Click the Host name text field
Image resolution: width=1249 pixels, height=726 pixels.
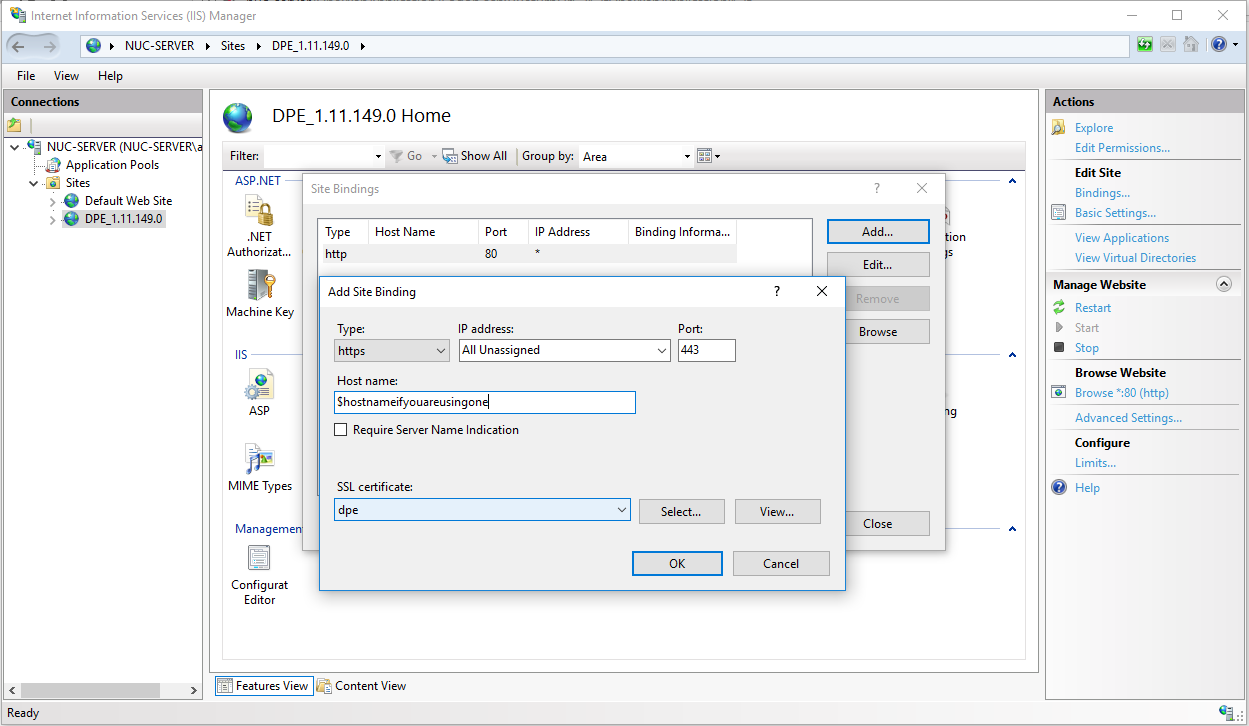485,402
